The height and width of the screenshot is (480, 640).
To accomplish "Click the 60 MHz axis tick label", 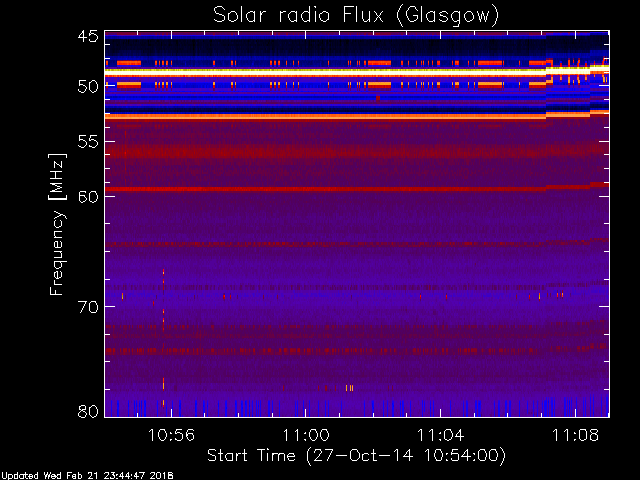I will pos(88,196).
